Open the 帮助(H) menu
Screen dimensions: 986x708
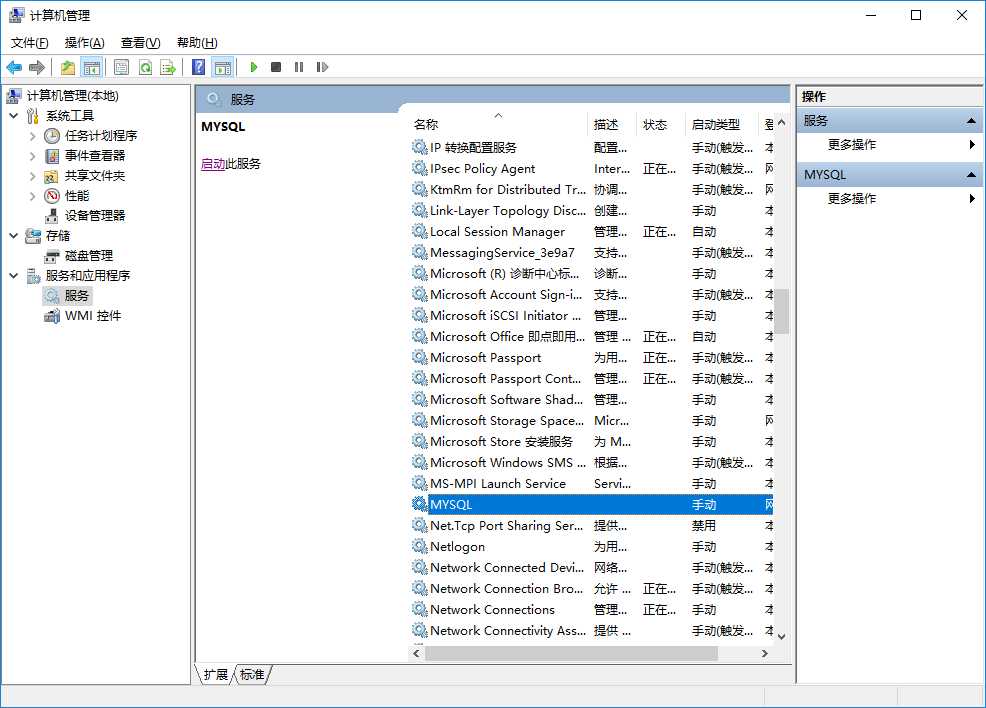(x=197, y=43)
